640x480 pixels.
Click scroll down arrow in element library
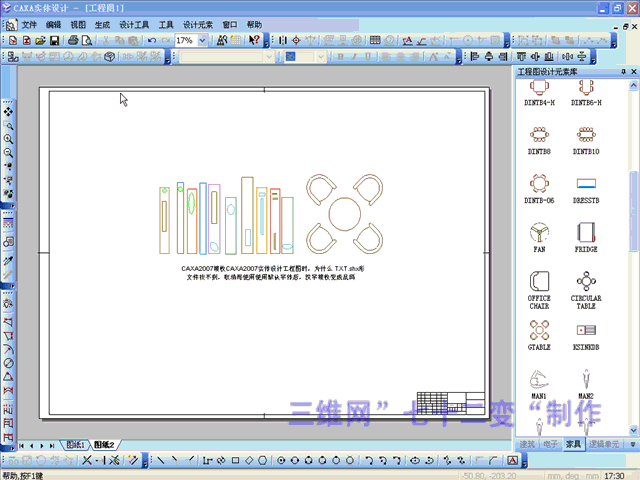[x=633, y=430]
